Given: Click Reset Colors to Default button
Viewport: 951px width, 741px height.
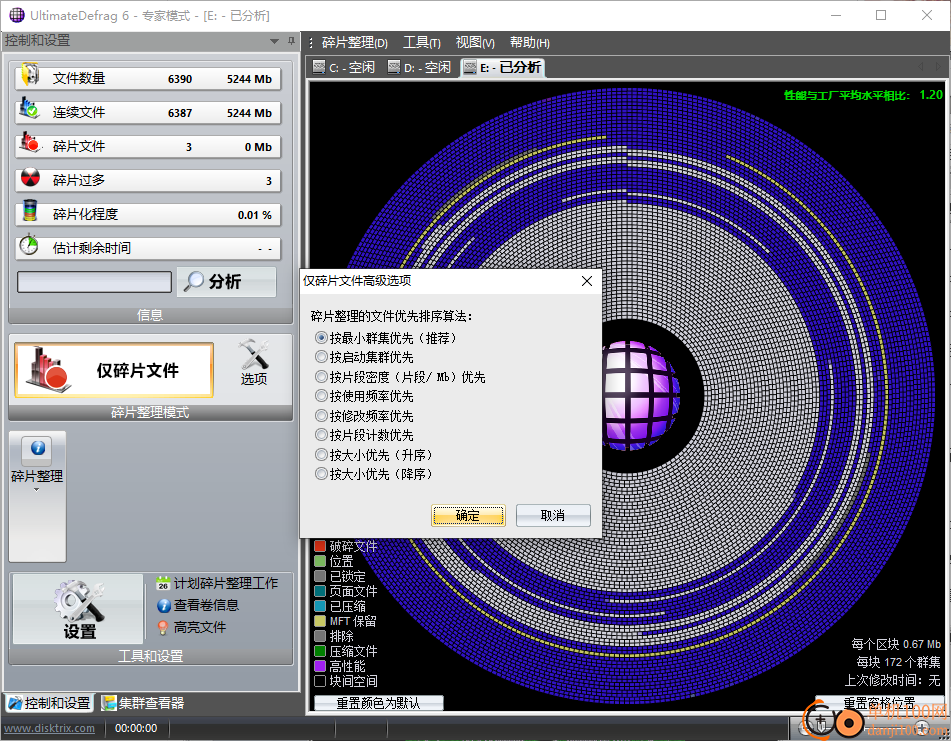Looking at the screenshot, I should 378,703.
